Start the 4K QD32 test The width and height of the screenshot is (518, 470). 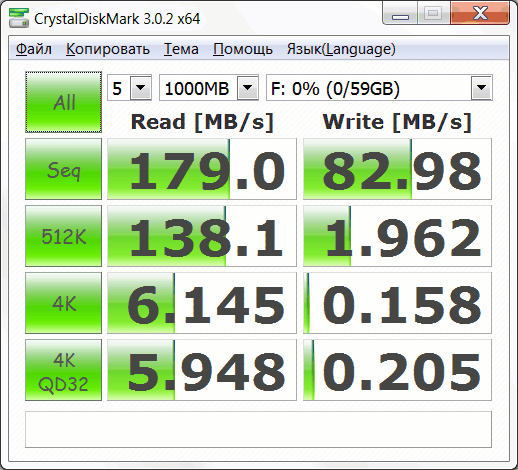(63, 370)
